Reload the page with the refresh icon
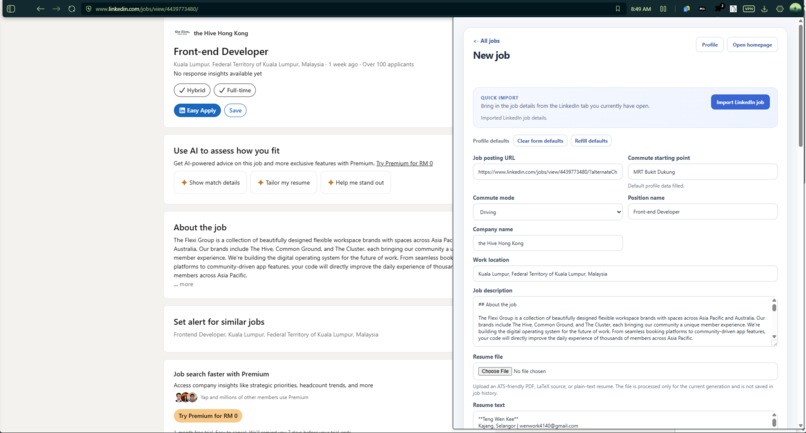The image size is (806, 433). point(72,9)
